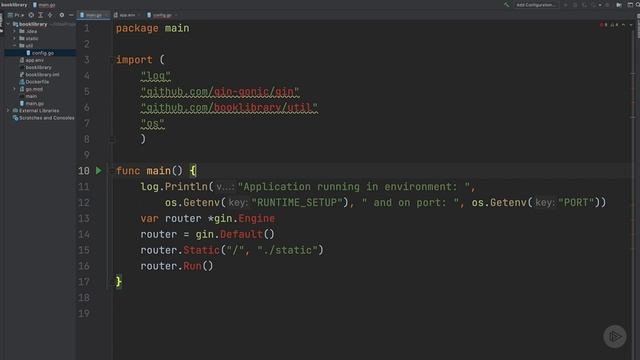The height and width of the screenshot is (360, 640).
Task: Open the Project panel settings gear
Action: (62, 15)
